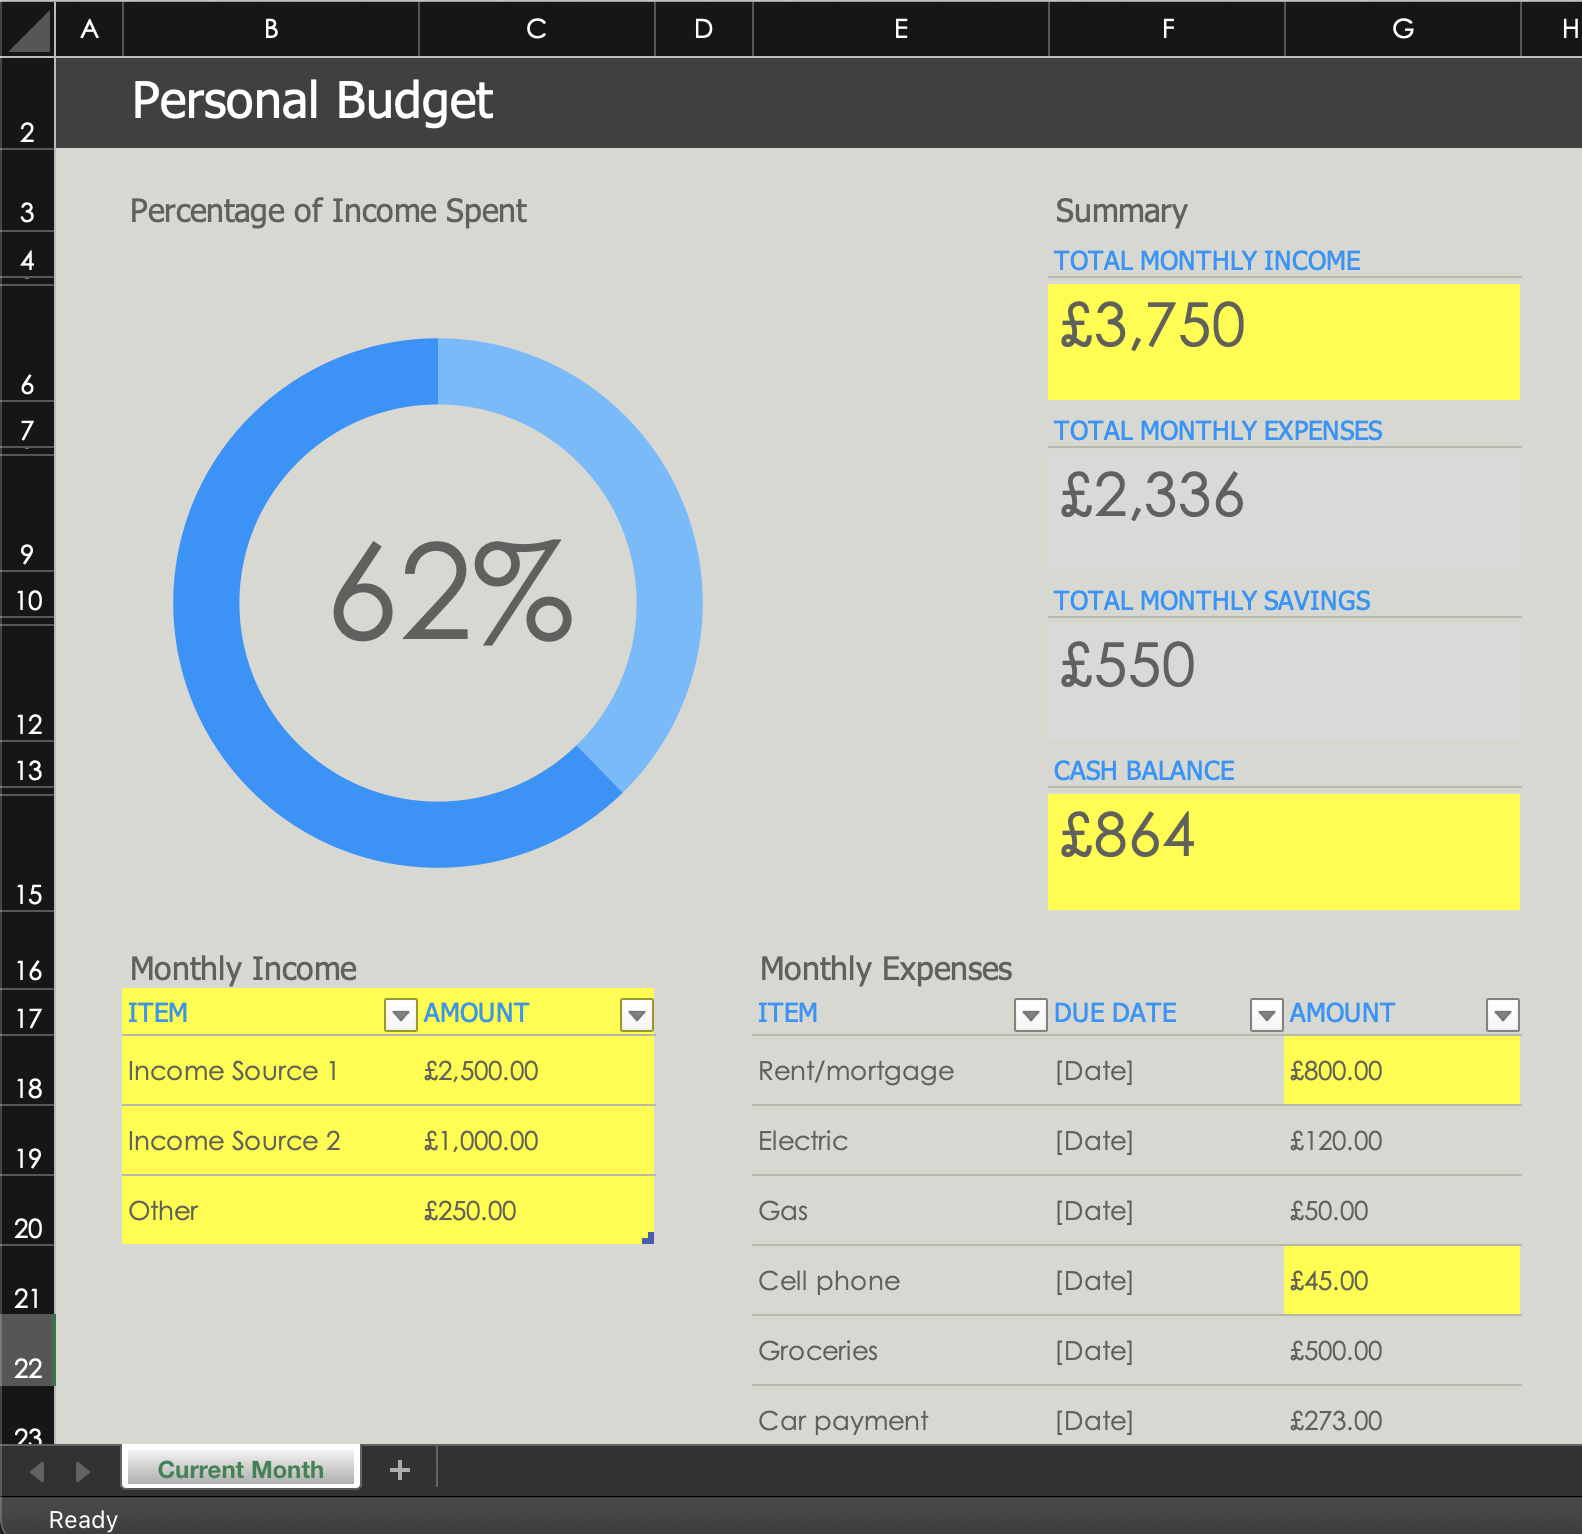Image resolution: width=1582 pixels, height=1534 pixels.
Task: Select column B header
Action: 271,29
